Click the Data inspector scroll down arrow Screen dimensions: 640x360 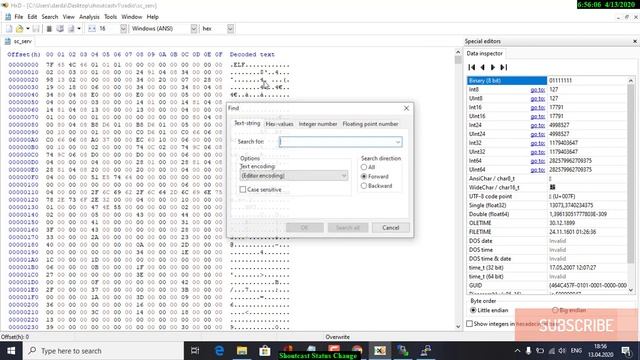click(x=631, y=289)
